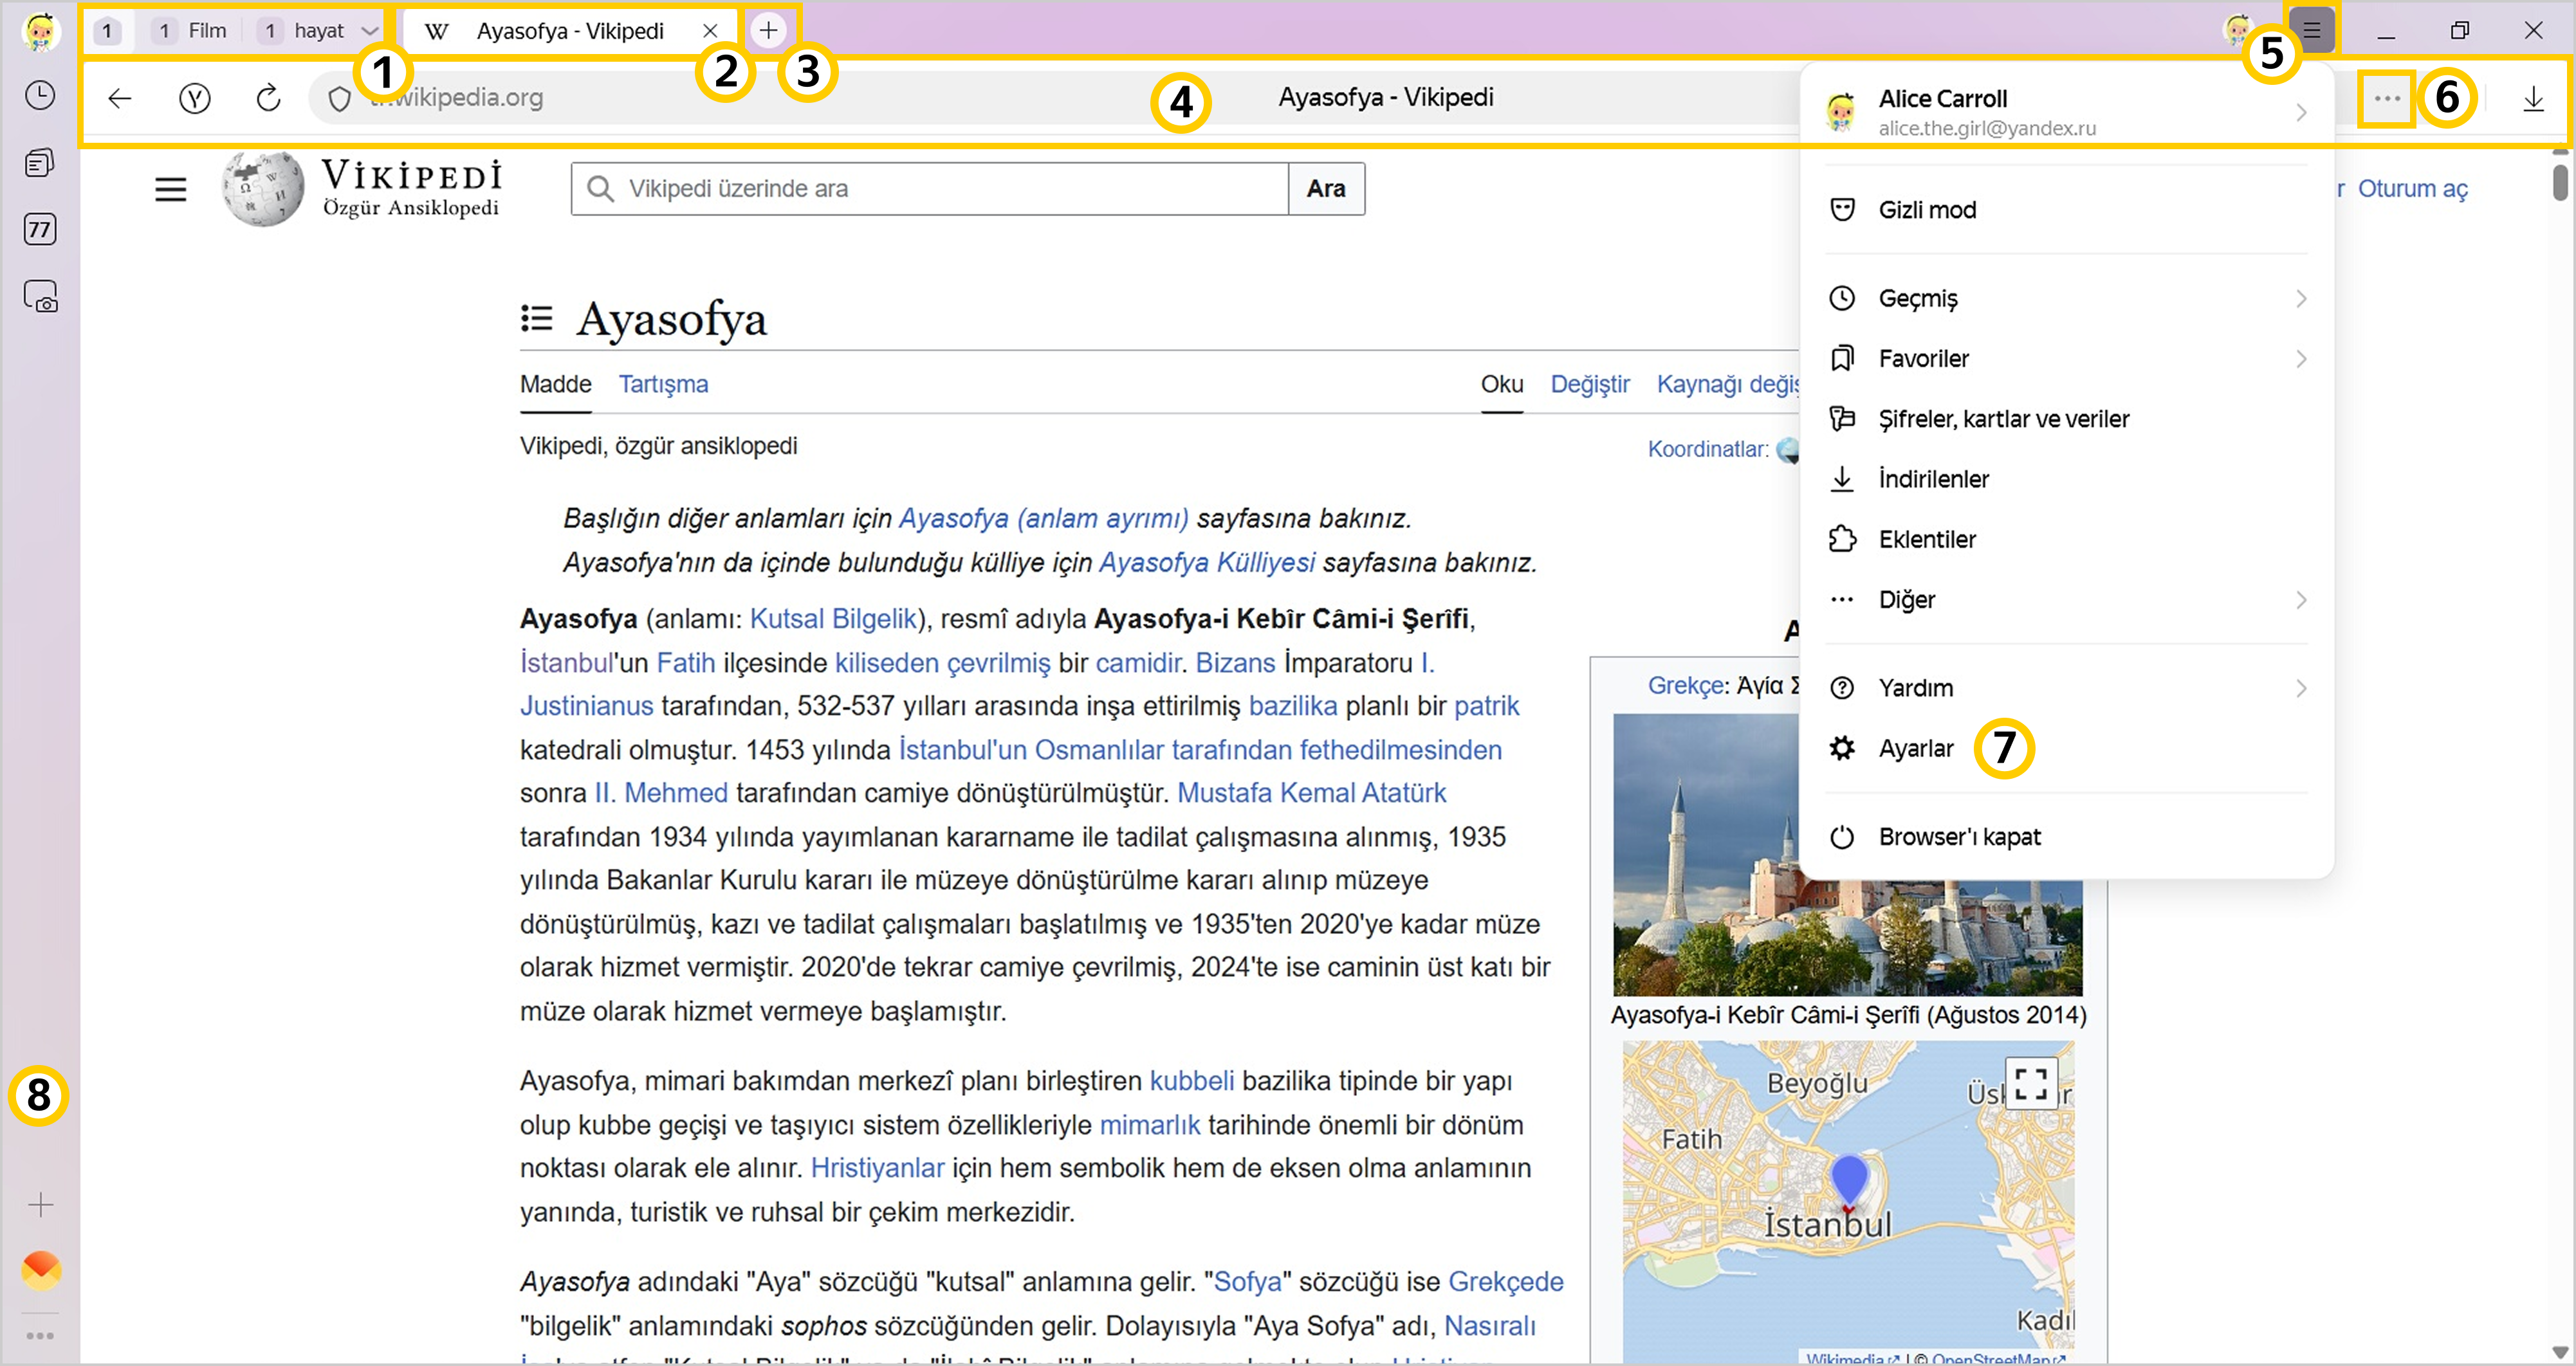This screenshot has height=1366, width=2576.
Task: Click the shield icon in the address bar
Action: coord(340,98)
